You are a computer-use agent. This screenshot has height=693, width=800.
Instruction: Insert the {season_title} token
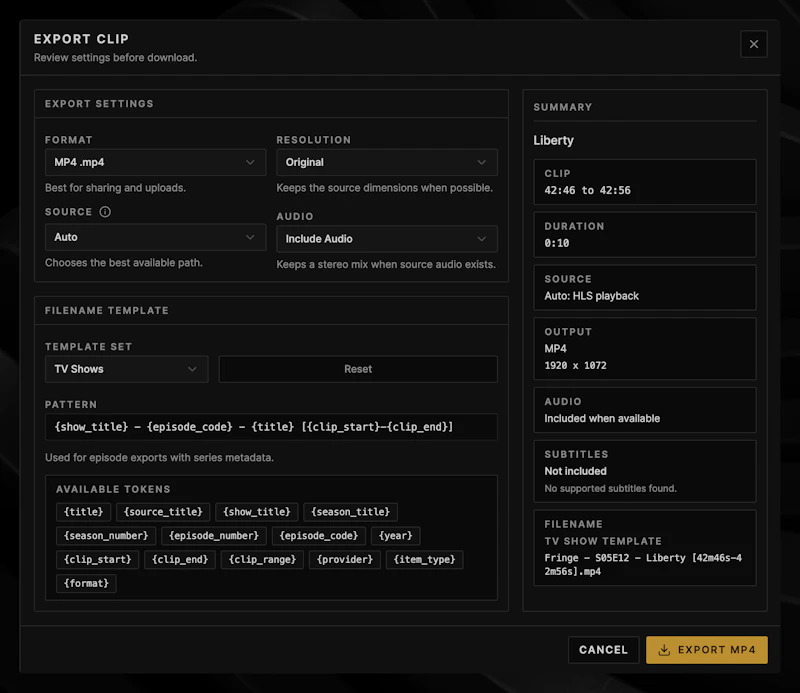click(351, 512)
